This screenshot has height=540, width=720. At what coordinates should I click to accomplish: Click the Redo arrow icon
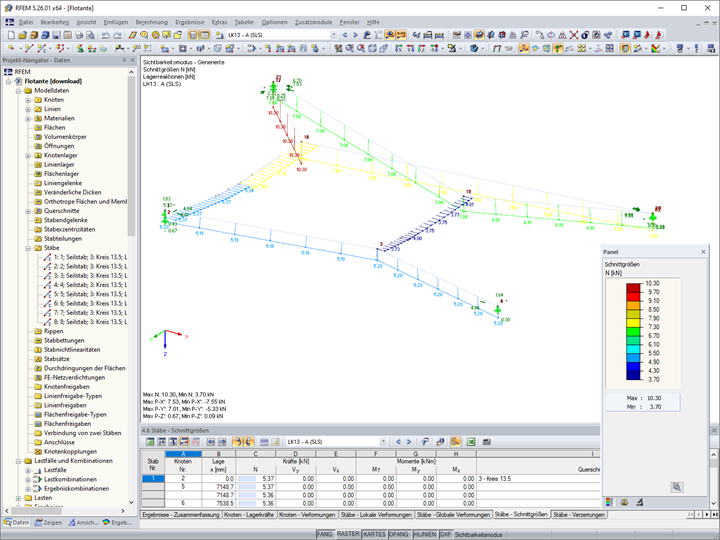click(117, 35)
